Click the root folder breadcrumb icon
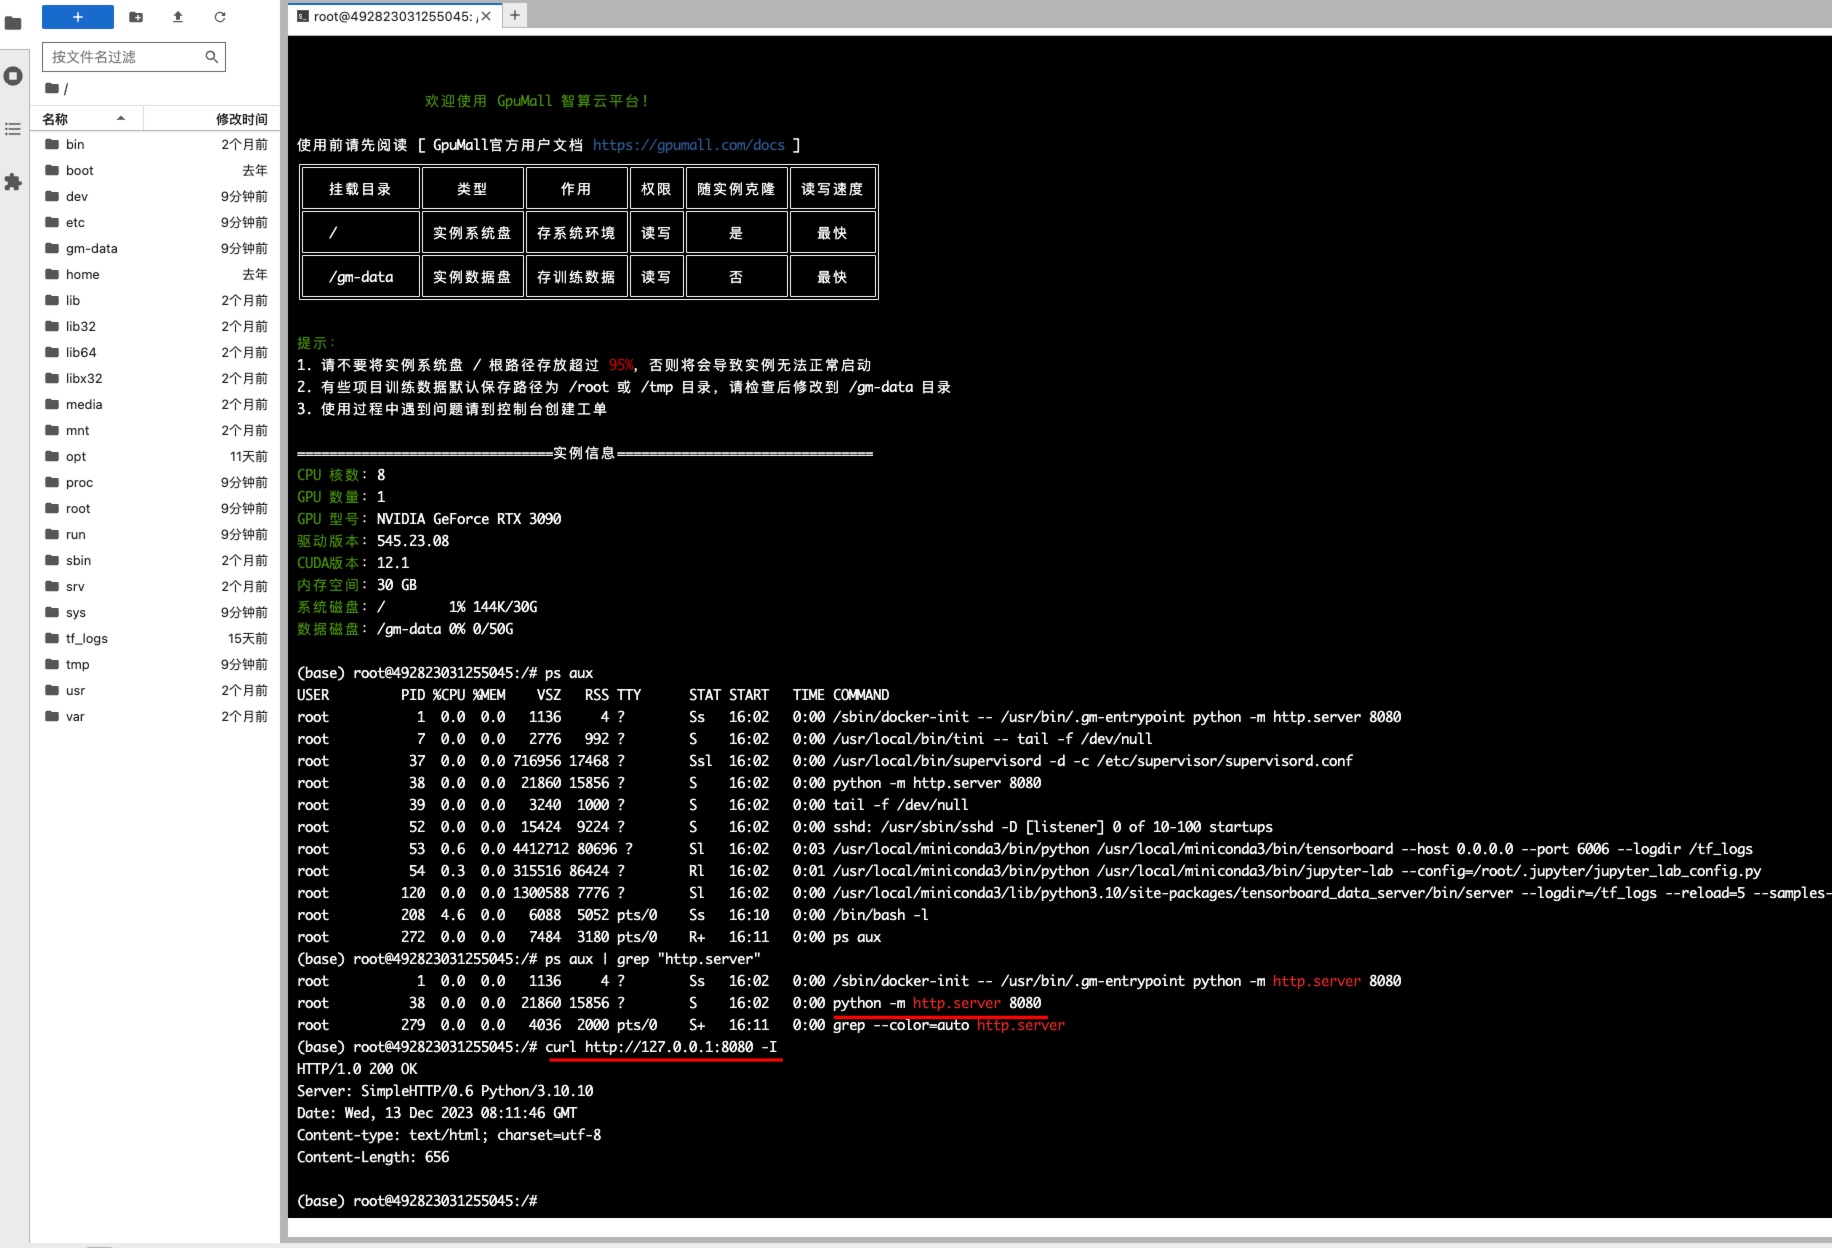Viewport: 1832px width, 1248px height. coord(52,89)
